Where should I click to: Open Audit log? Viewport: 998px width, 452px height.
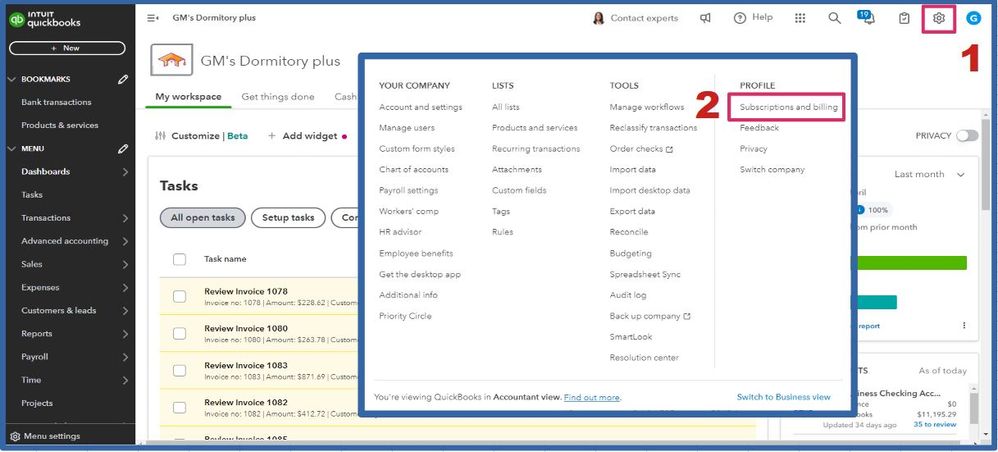628,295
